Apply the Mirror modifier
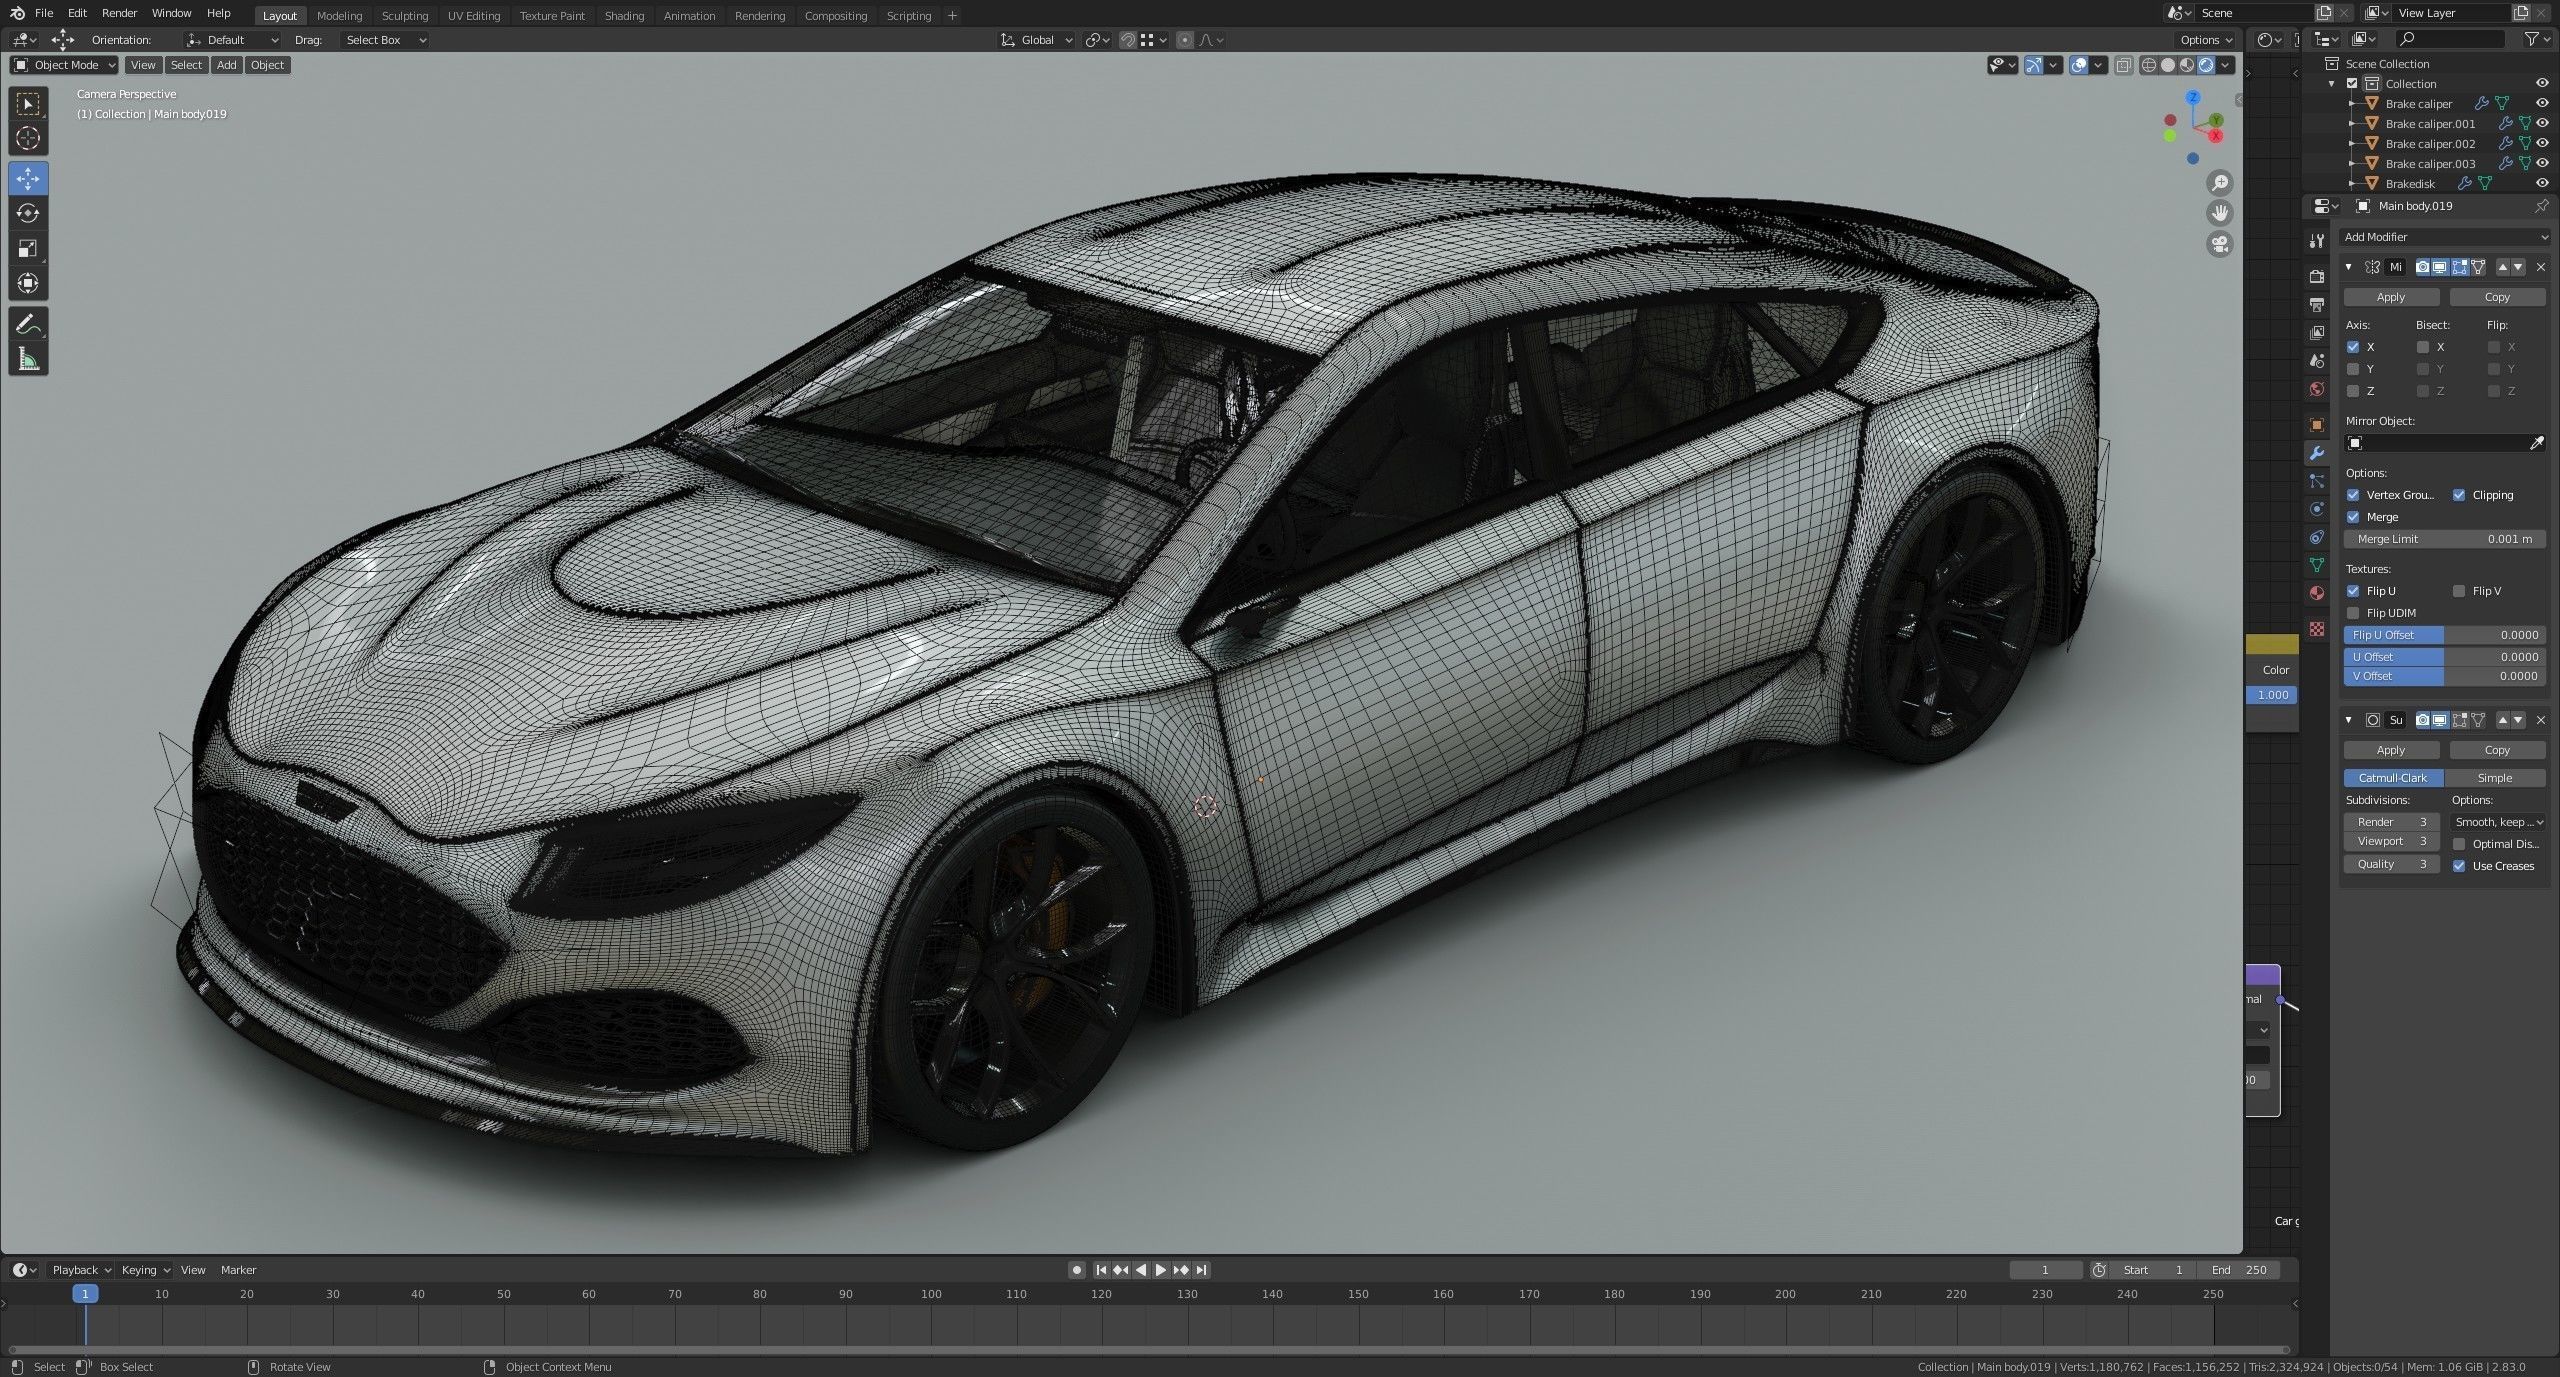This screenshot has height=1377, width=2560. (x=2391, y=297)
